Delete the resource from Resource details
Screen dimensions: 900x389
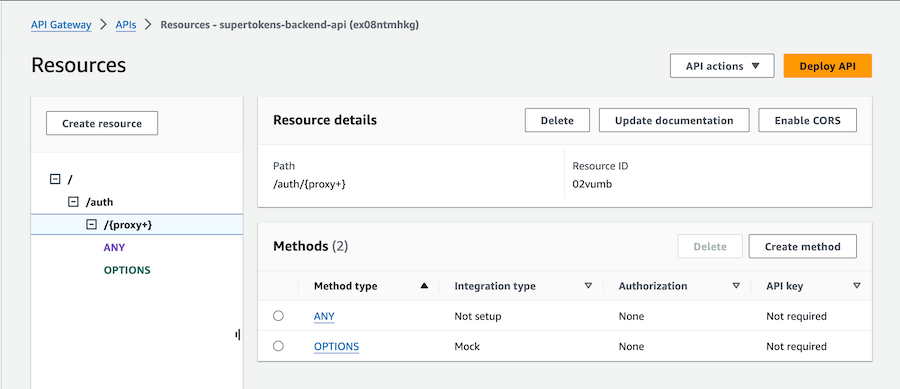pyautogui.click(x=557, y=120)
